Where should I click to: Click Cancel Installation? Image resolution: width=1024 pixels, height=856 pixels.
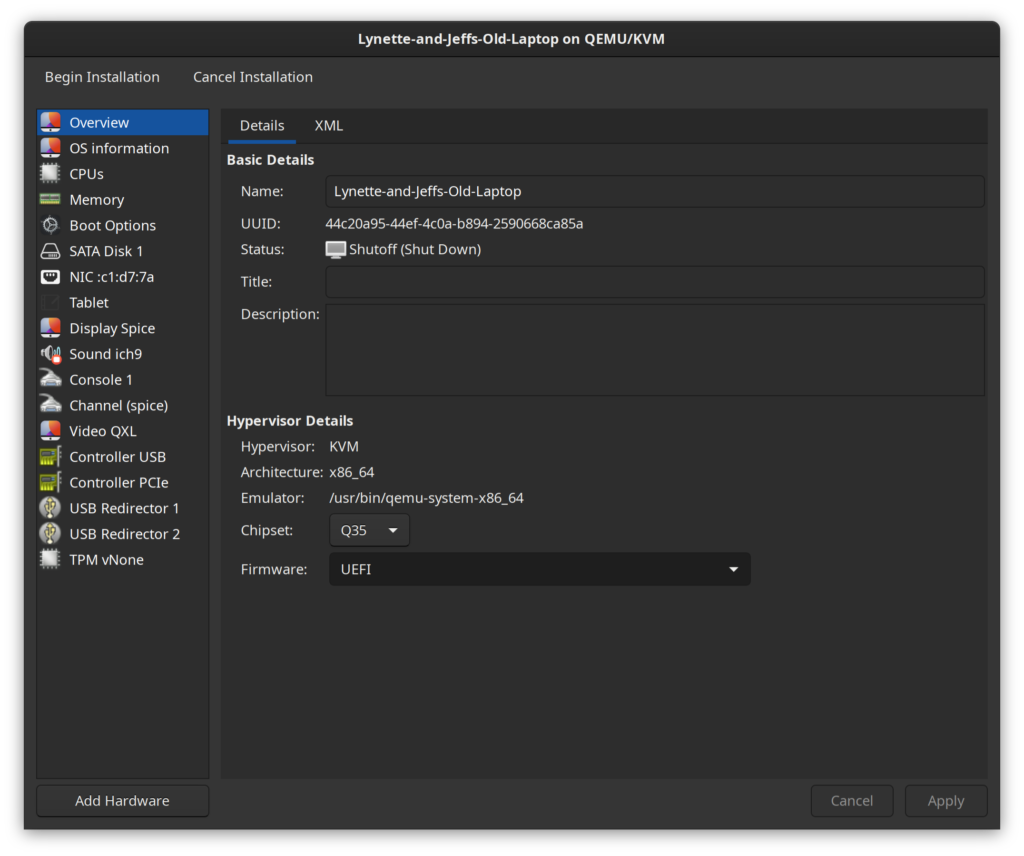pos(253,77)
